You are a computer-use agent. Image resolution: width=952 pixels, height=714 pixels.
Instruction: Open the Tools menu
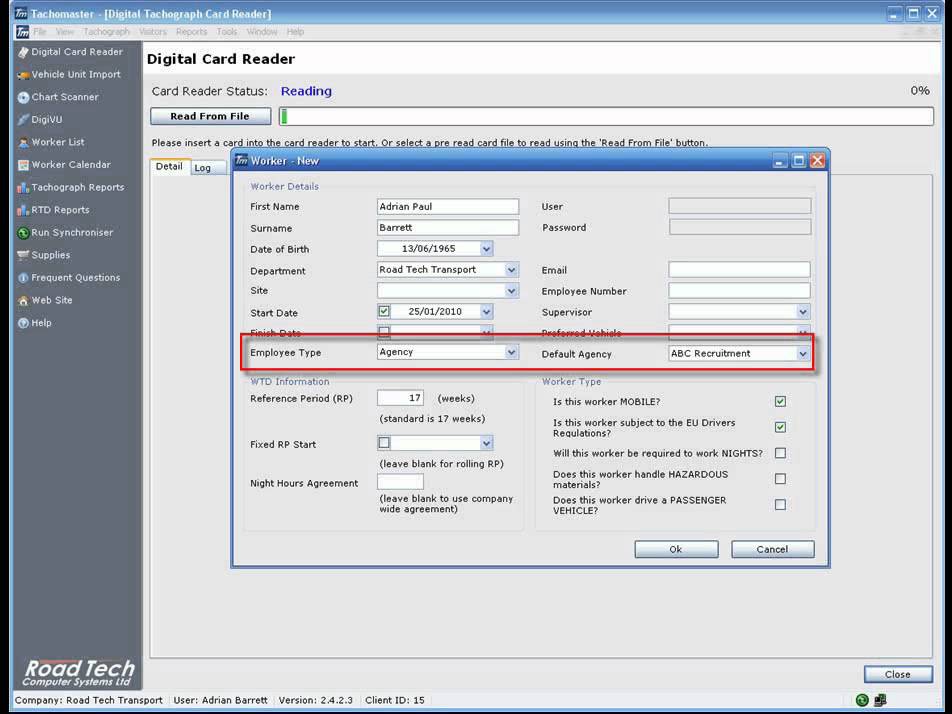pyautogui.click(x=227, y=32)
